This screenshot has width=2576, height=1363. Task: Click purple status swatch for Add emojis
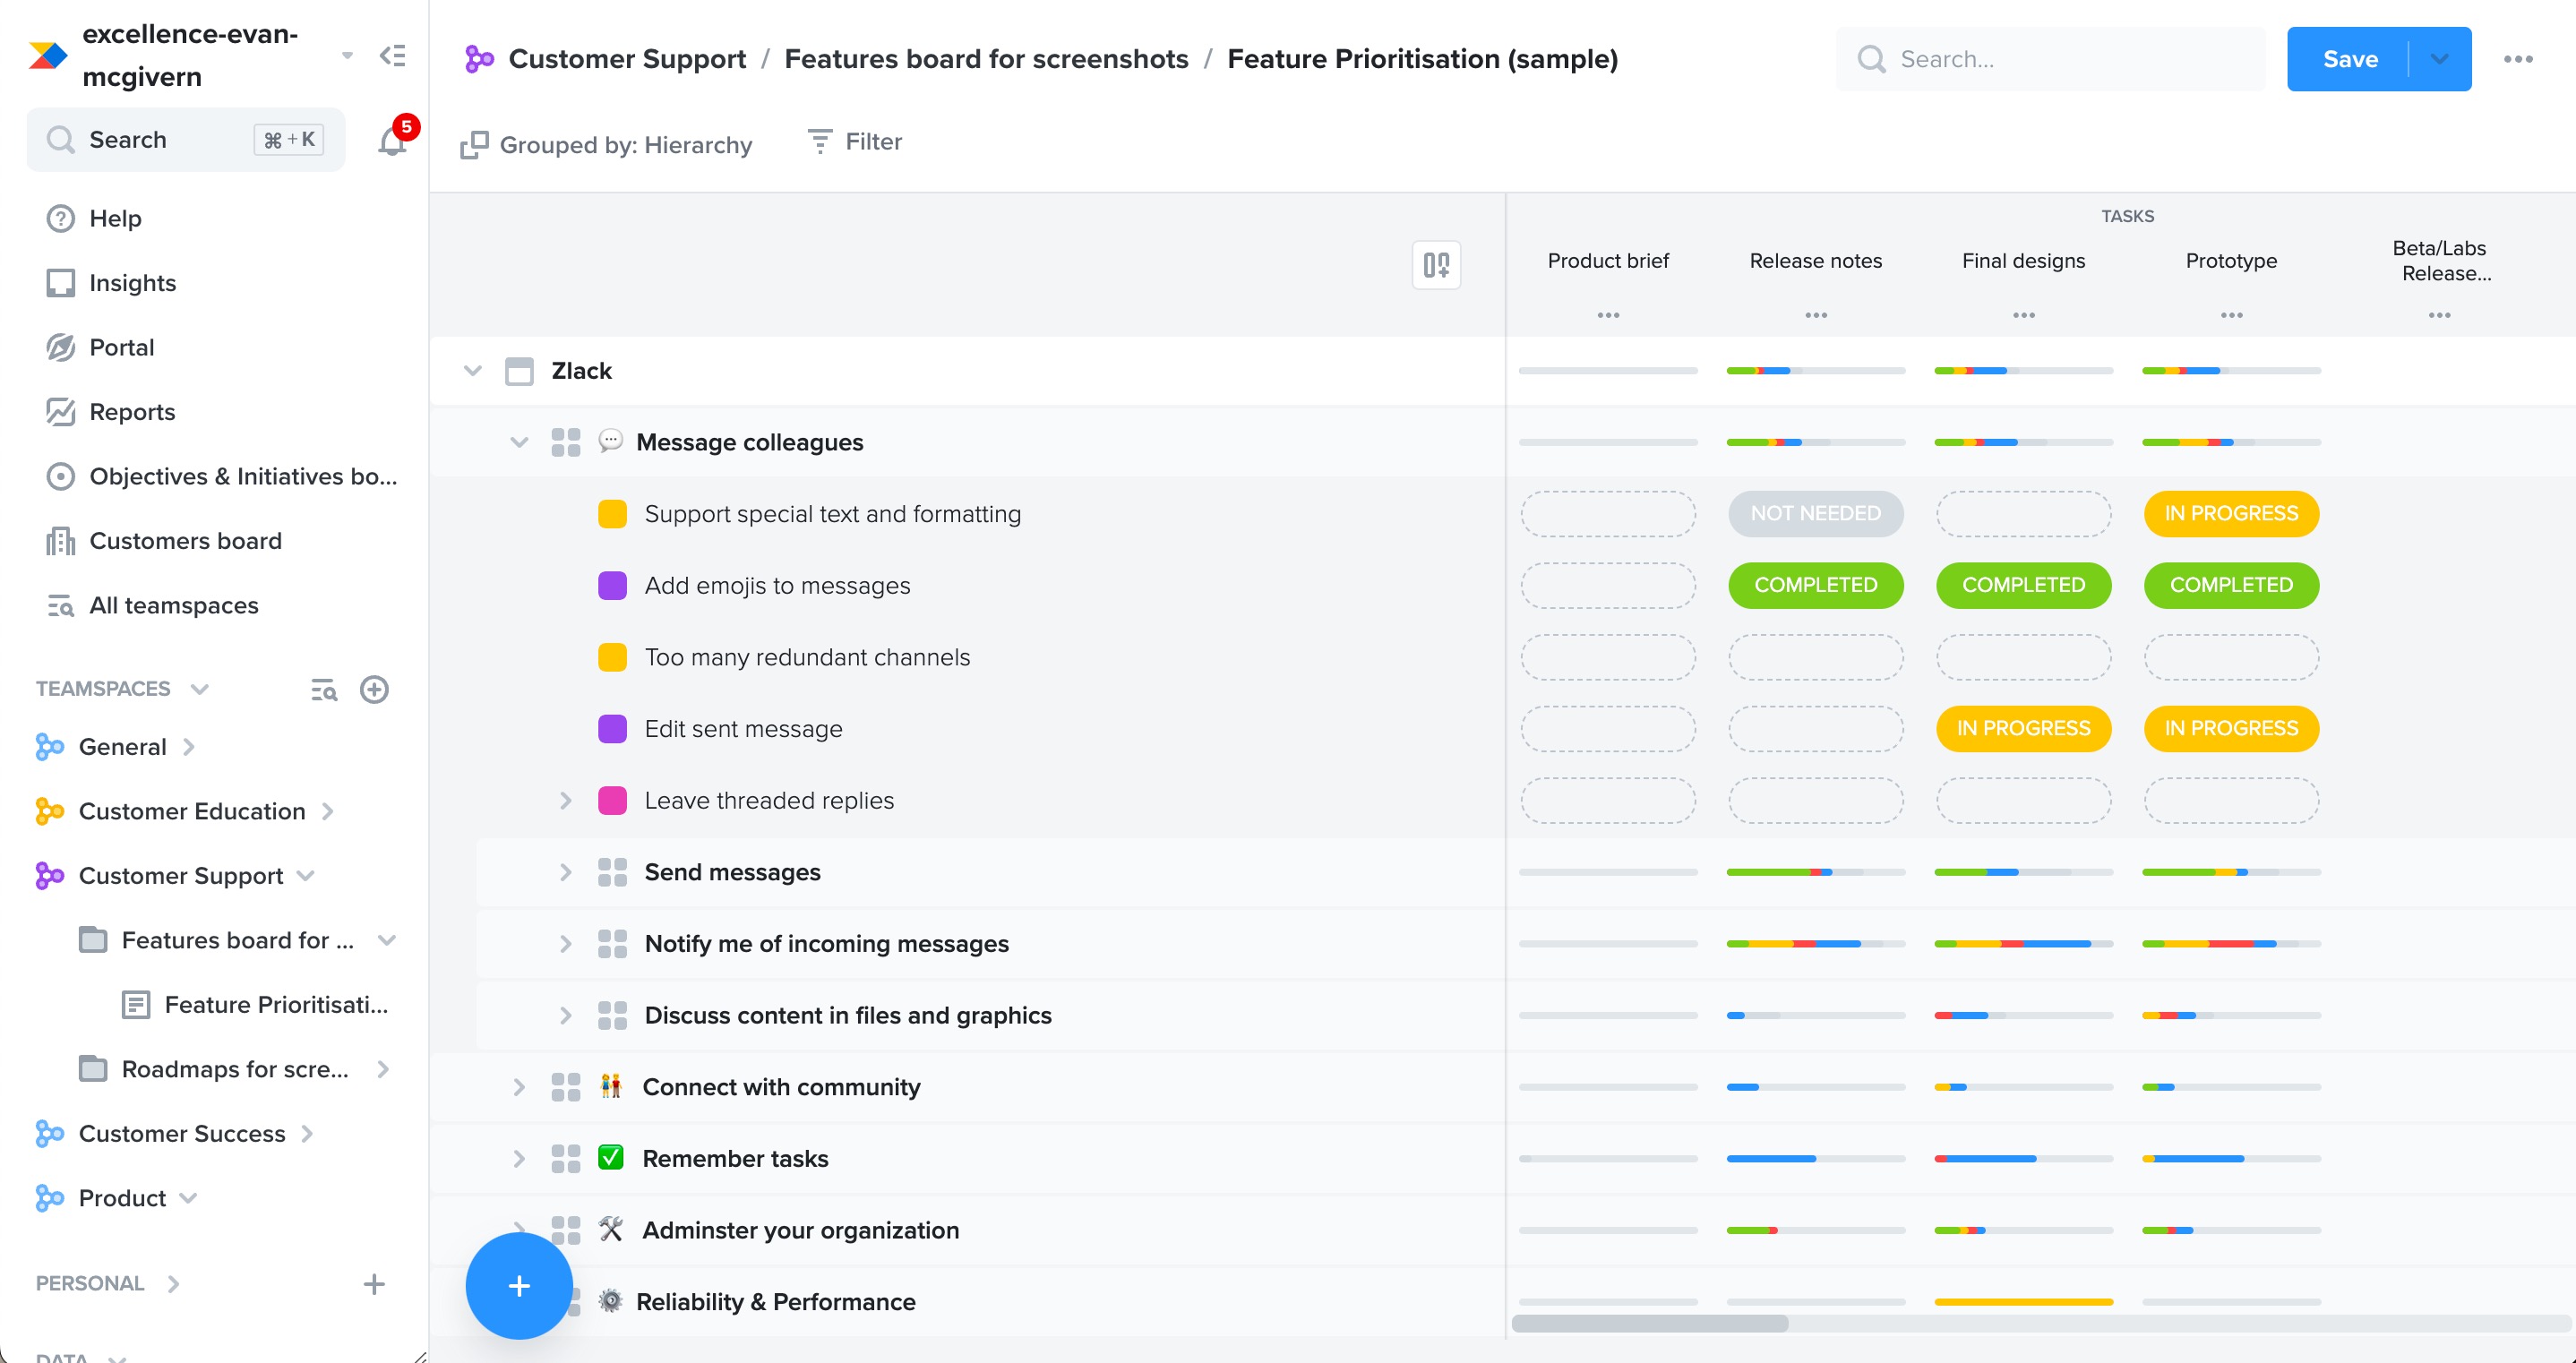click(x=612, y=586)
